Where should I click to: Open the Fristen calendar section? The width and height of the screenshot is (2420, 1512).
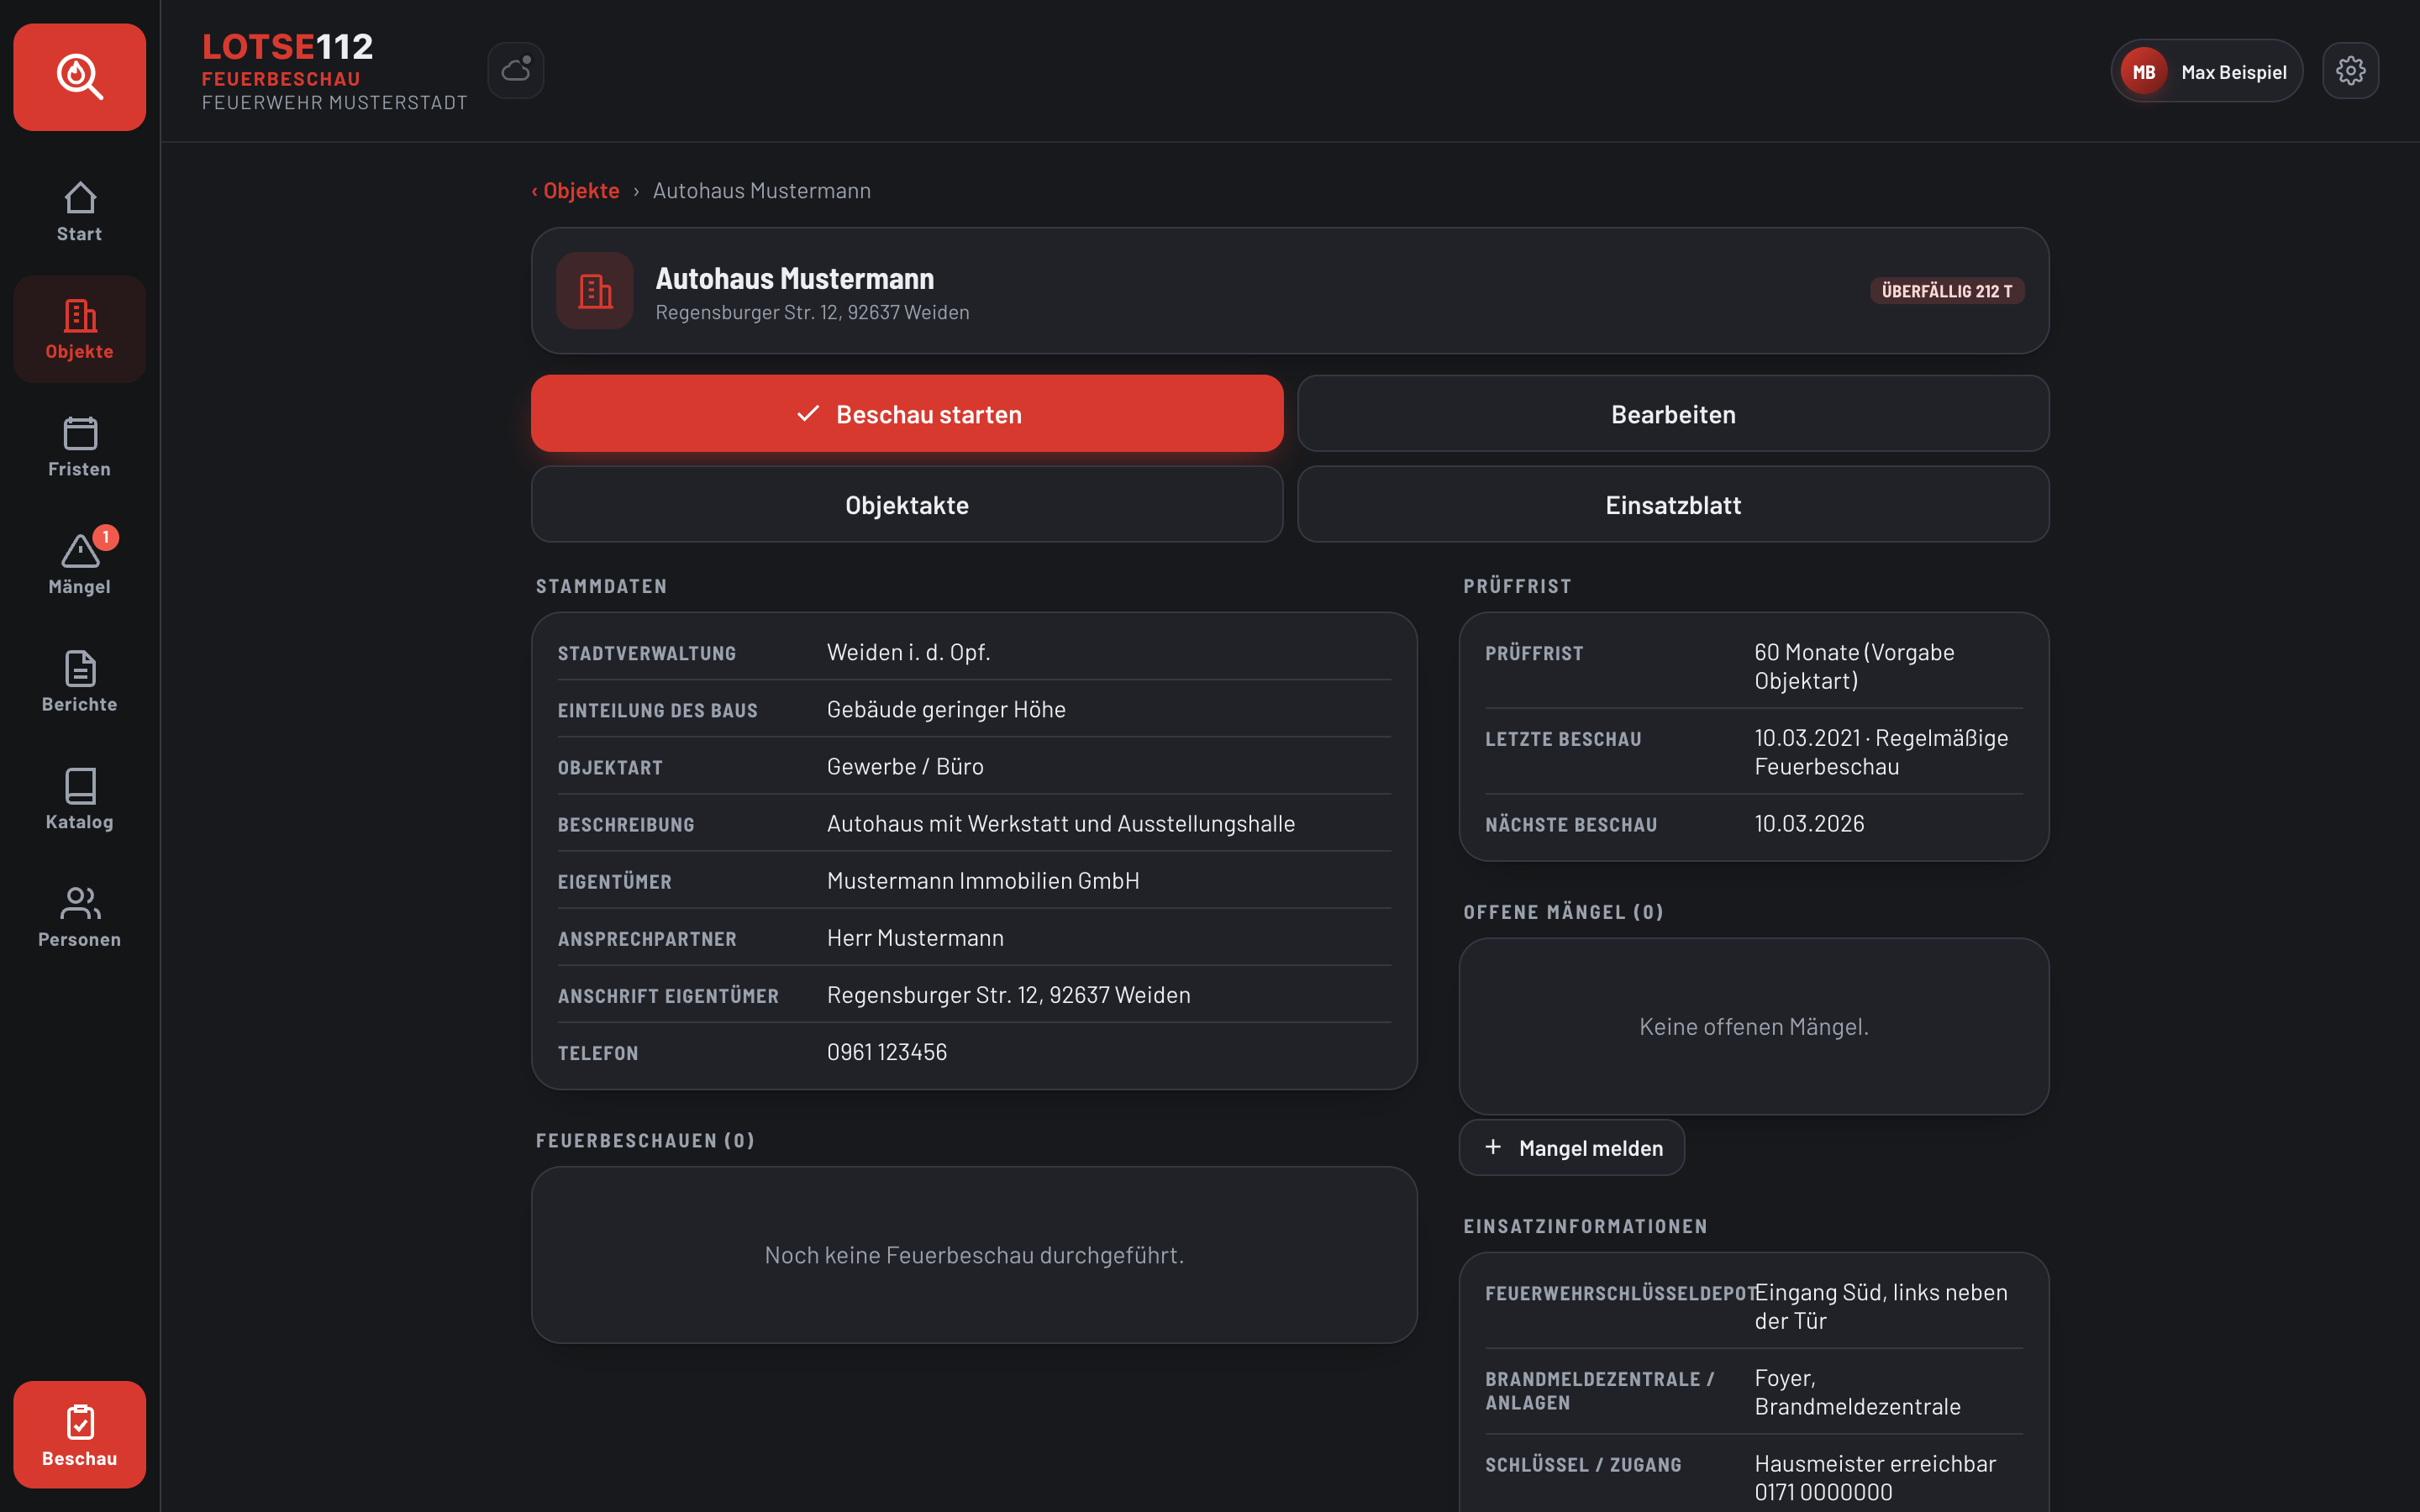coord(80,447)
